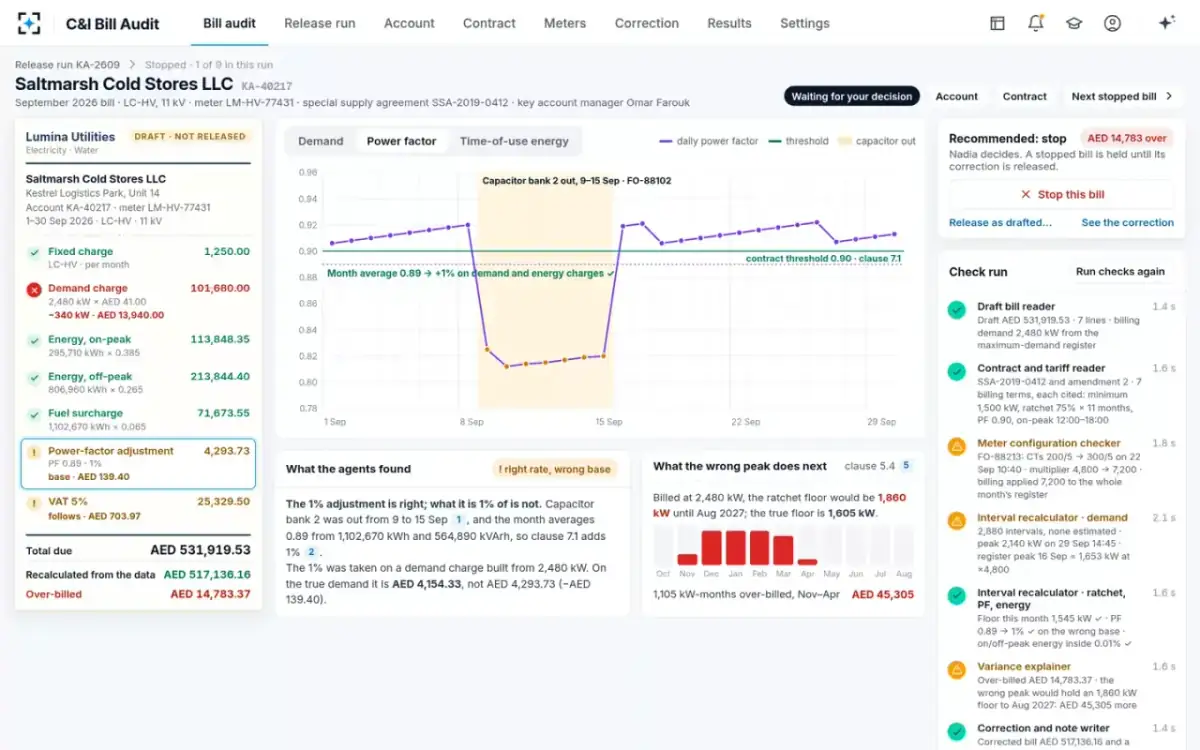1200x750 pixels.
Task: Click the red error icon beside Demand charge
Action: click(34, 289)
